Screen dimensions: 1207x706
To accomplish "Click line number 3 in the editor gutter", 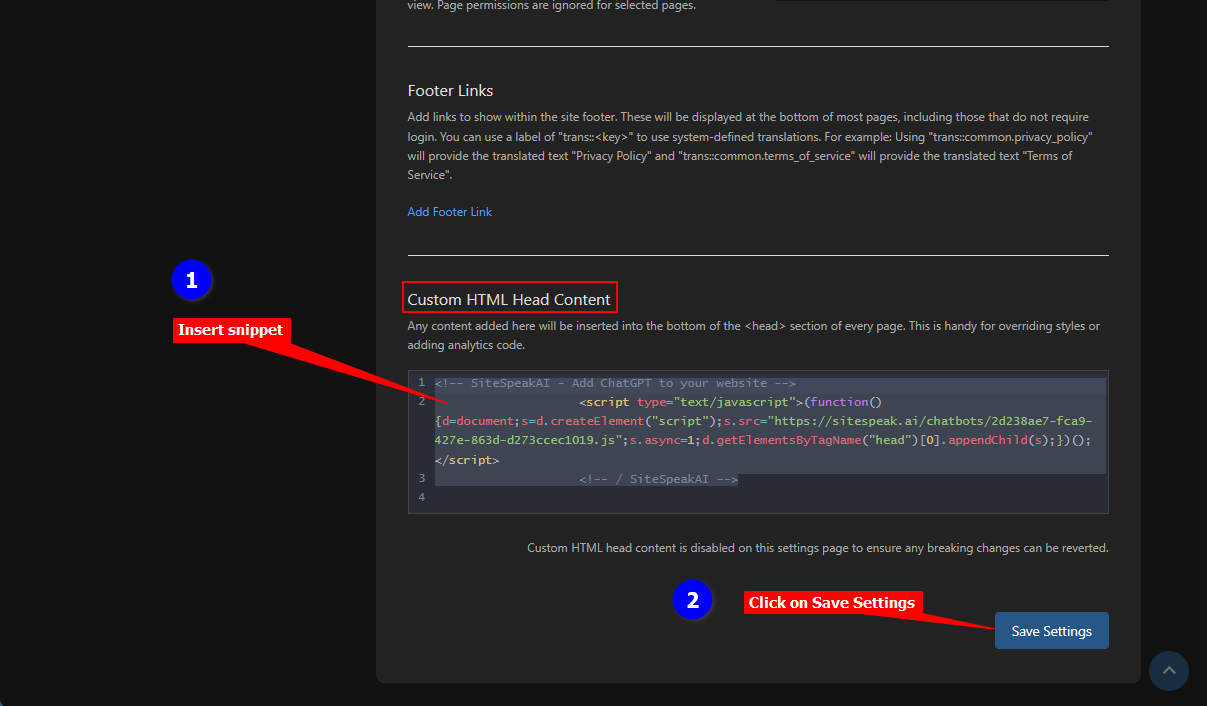I will coord(422,479).
